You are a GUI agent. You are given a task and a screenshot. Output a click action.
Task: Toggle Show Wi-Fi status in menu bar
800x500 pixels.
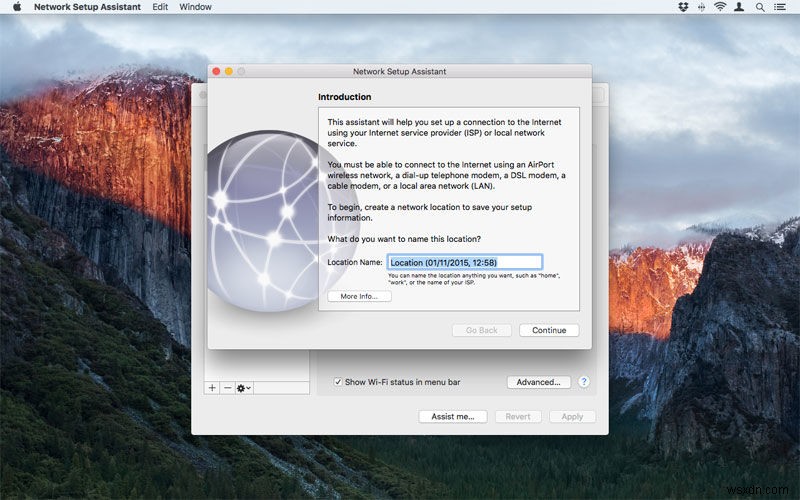(x=338, y=382)
